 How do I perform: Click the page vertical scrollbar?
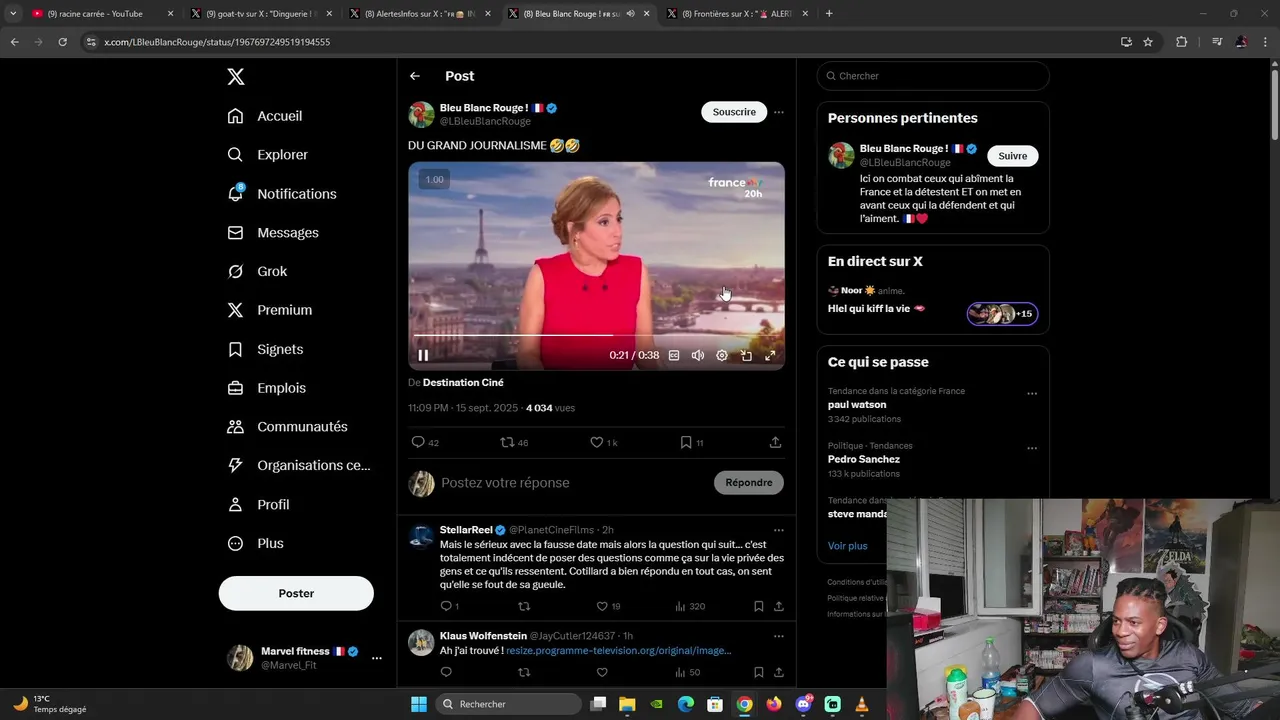click(x=1274, y=105)
